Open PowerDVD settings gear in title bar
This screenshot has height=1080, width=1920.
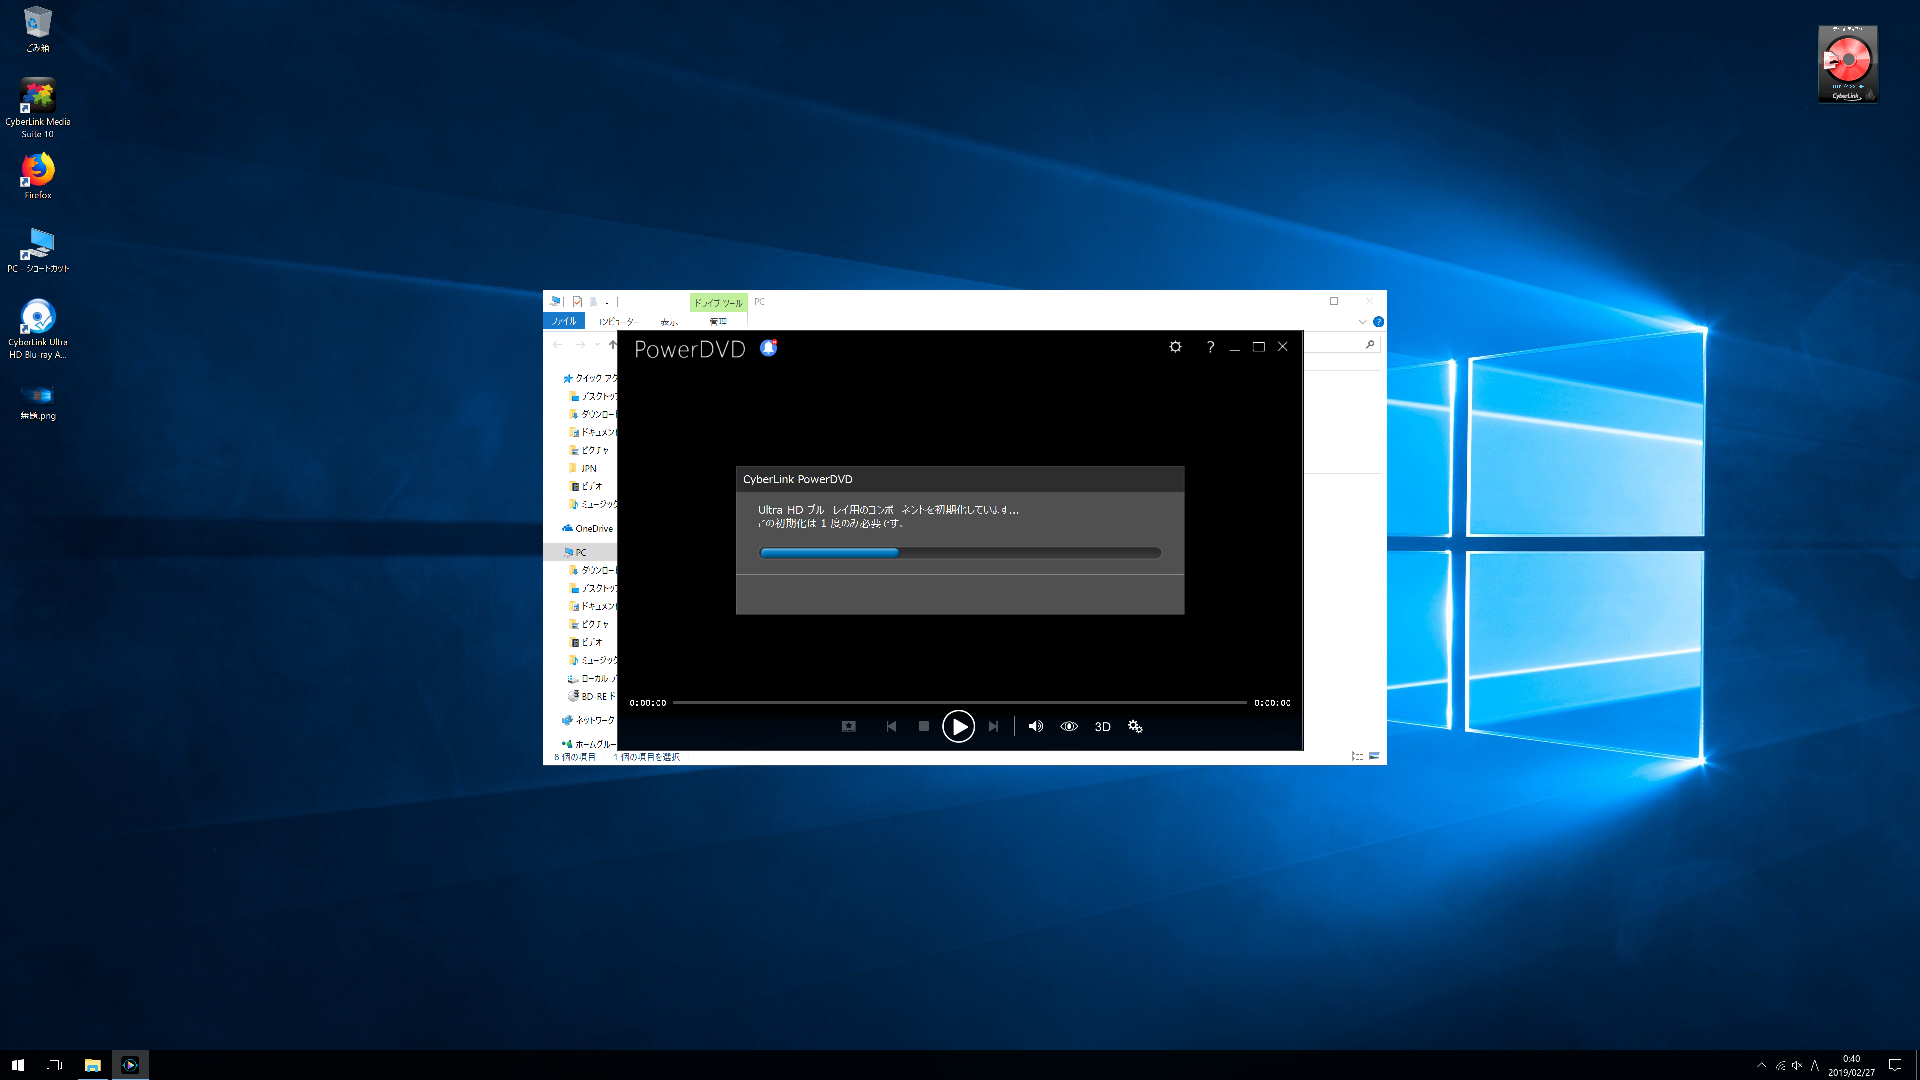1175,347
